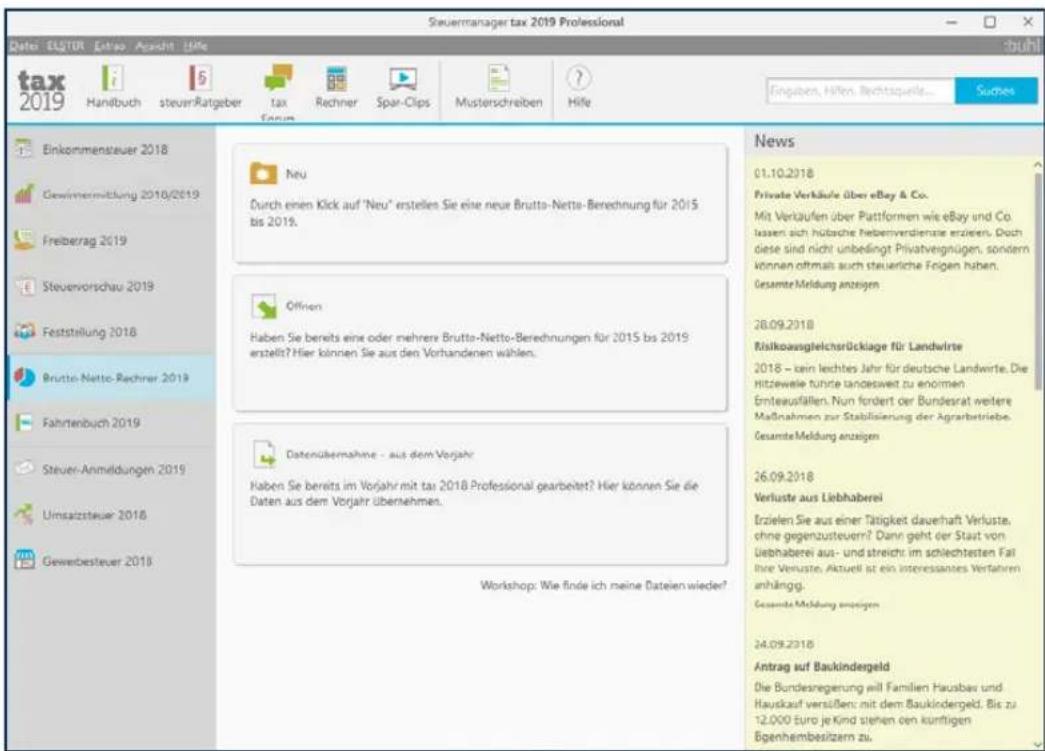
Task: Open Workshop: Wie finde ich meine Dateien wieder link
Action: (x=603, y=585)
